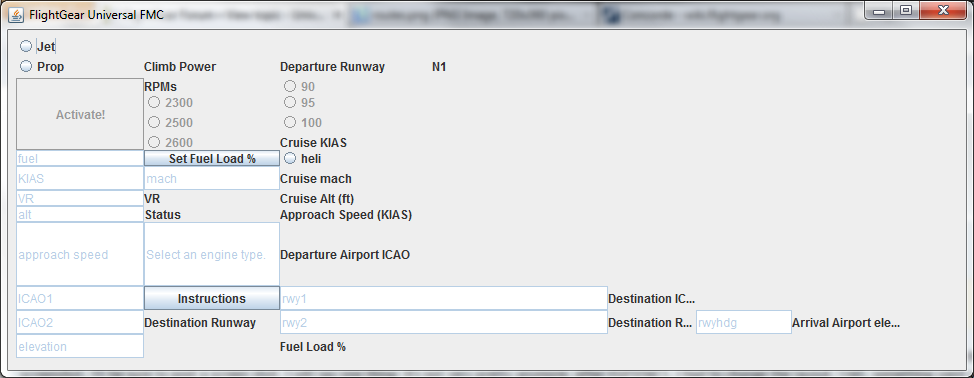974x378 pixels.
Task: Focus the KIAS input field
Action: [x=80, y=179]
